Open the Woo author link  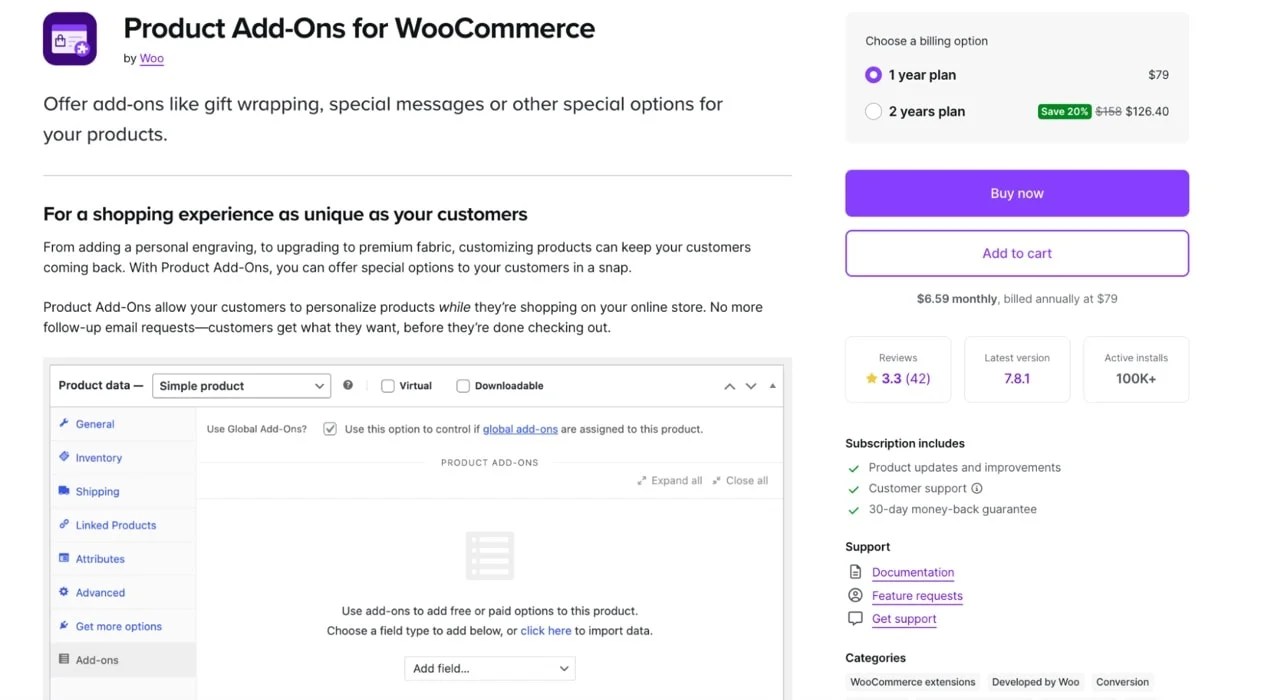(152, 59)
